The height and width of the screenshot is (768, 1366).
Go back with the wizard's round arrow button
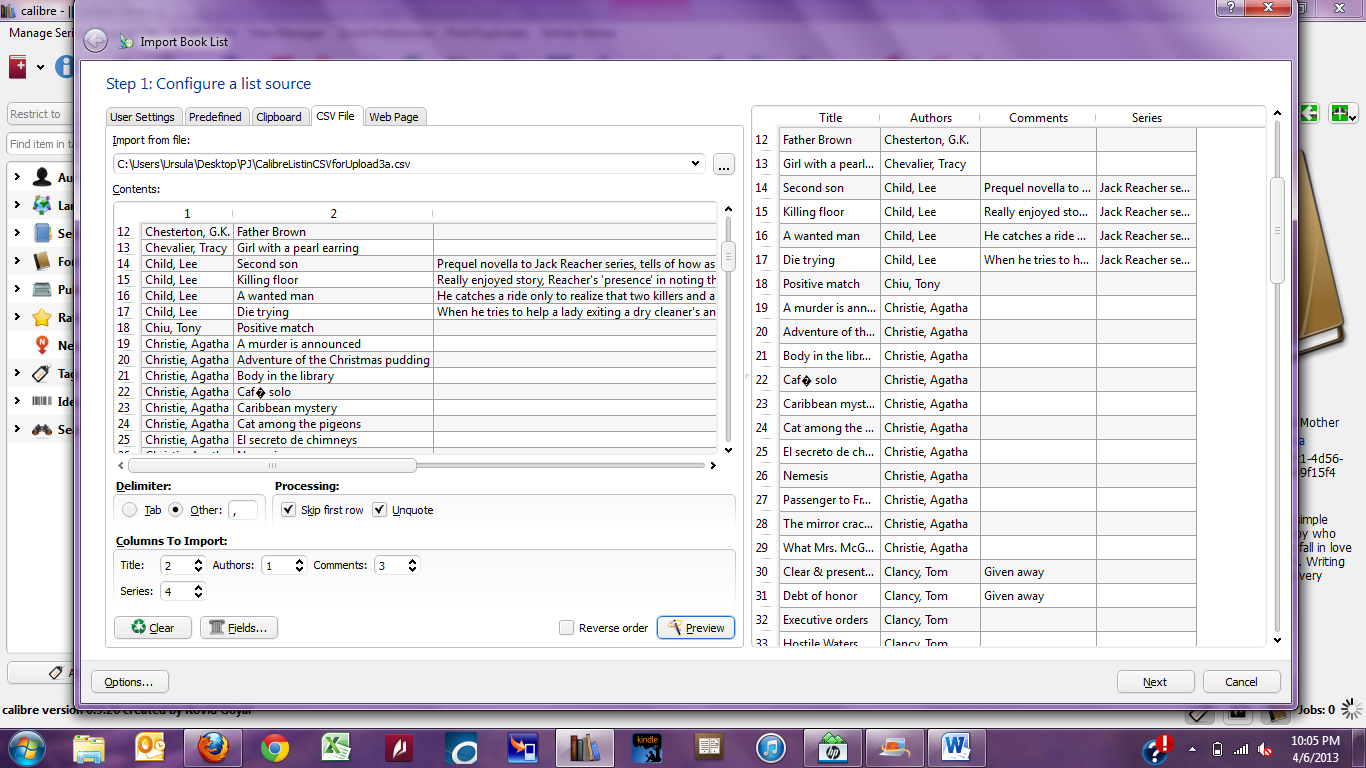[95, 40]
